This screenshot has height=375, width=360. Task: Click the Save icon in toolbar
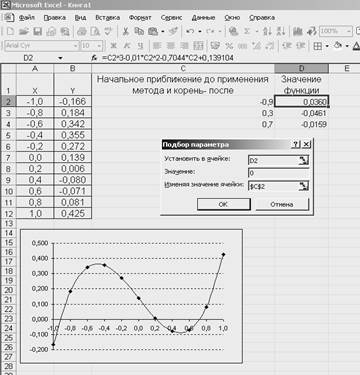click(x=37, y=31)
